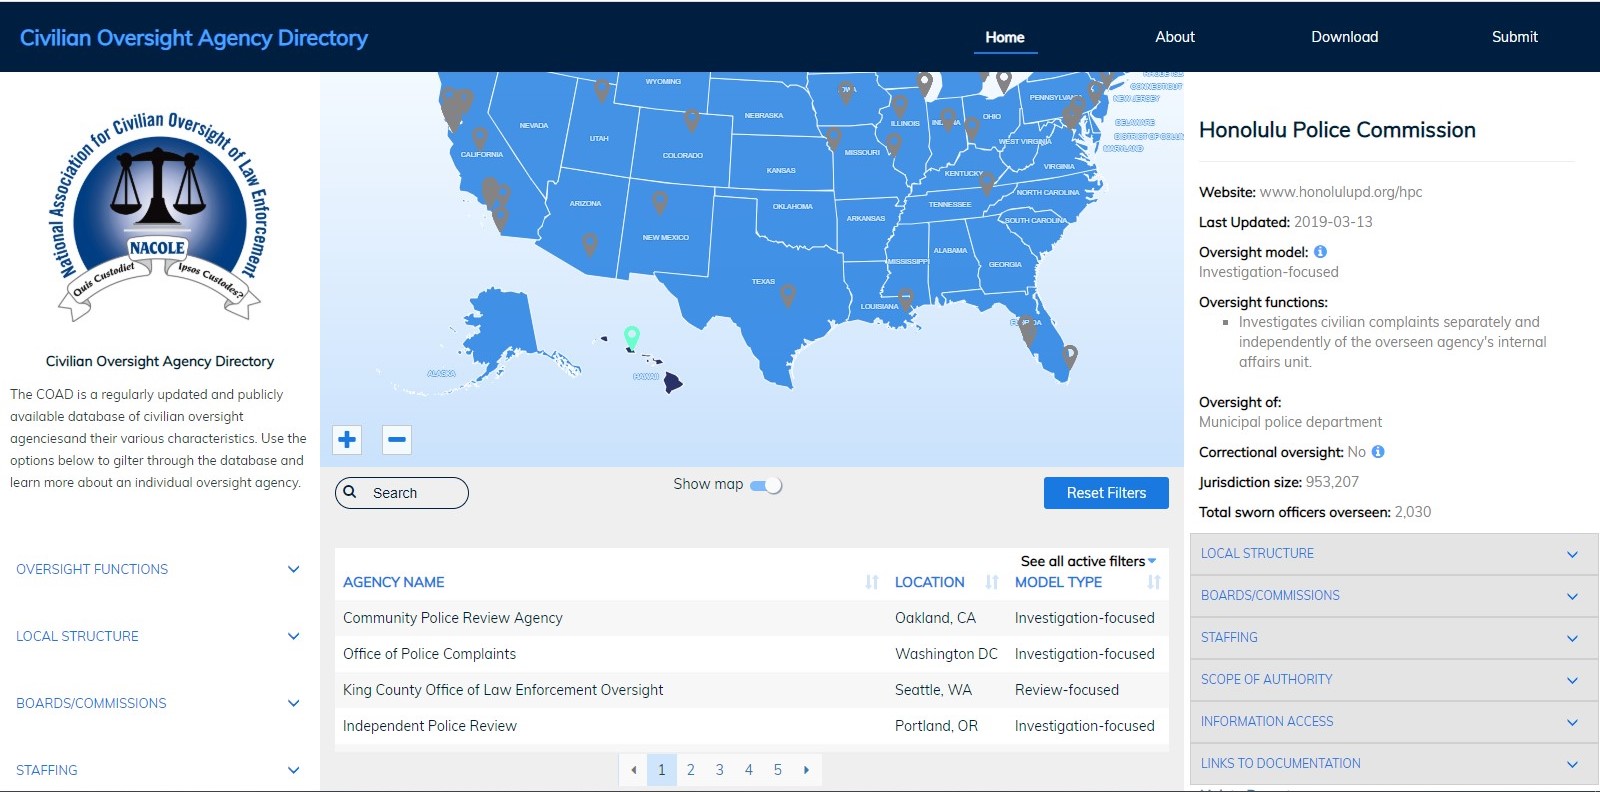Expand Local Structure filter in left sidebar
The height and width of the screenshot is (792, 1600).
pyautogui.click(x=158, y=636)
